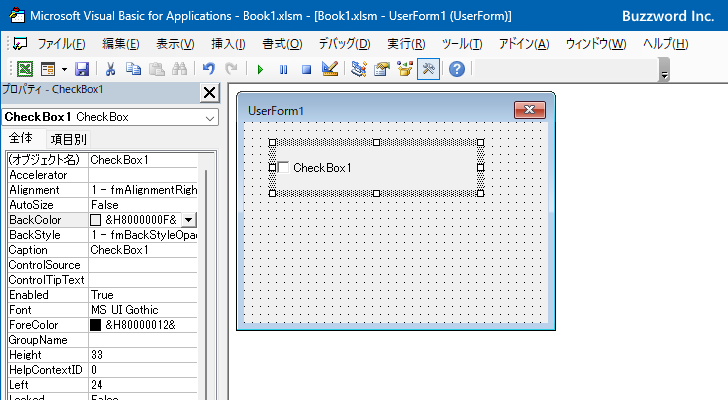Click the Cut scissors icon
The height and width of the screenshot is (400, 728).
[110, 69]
